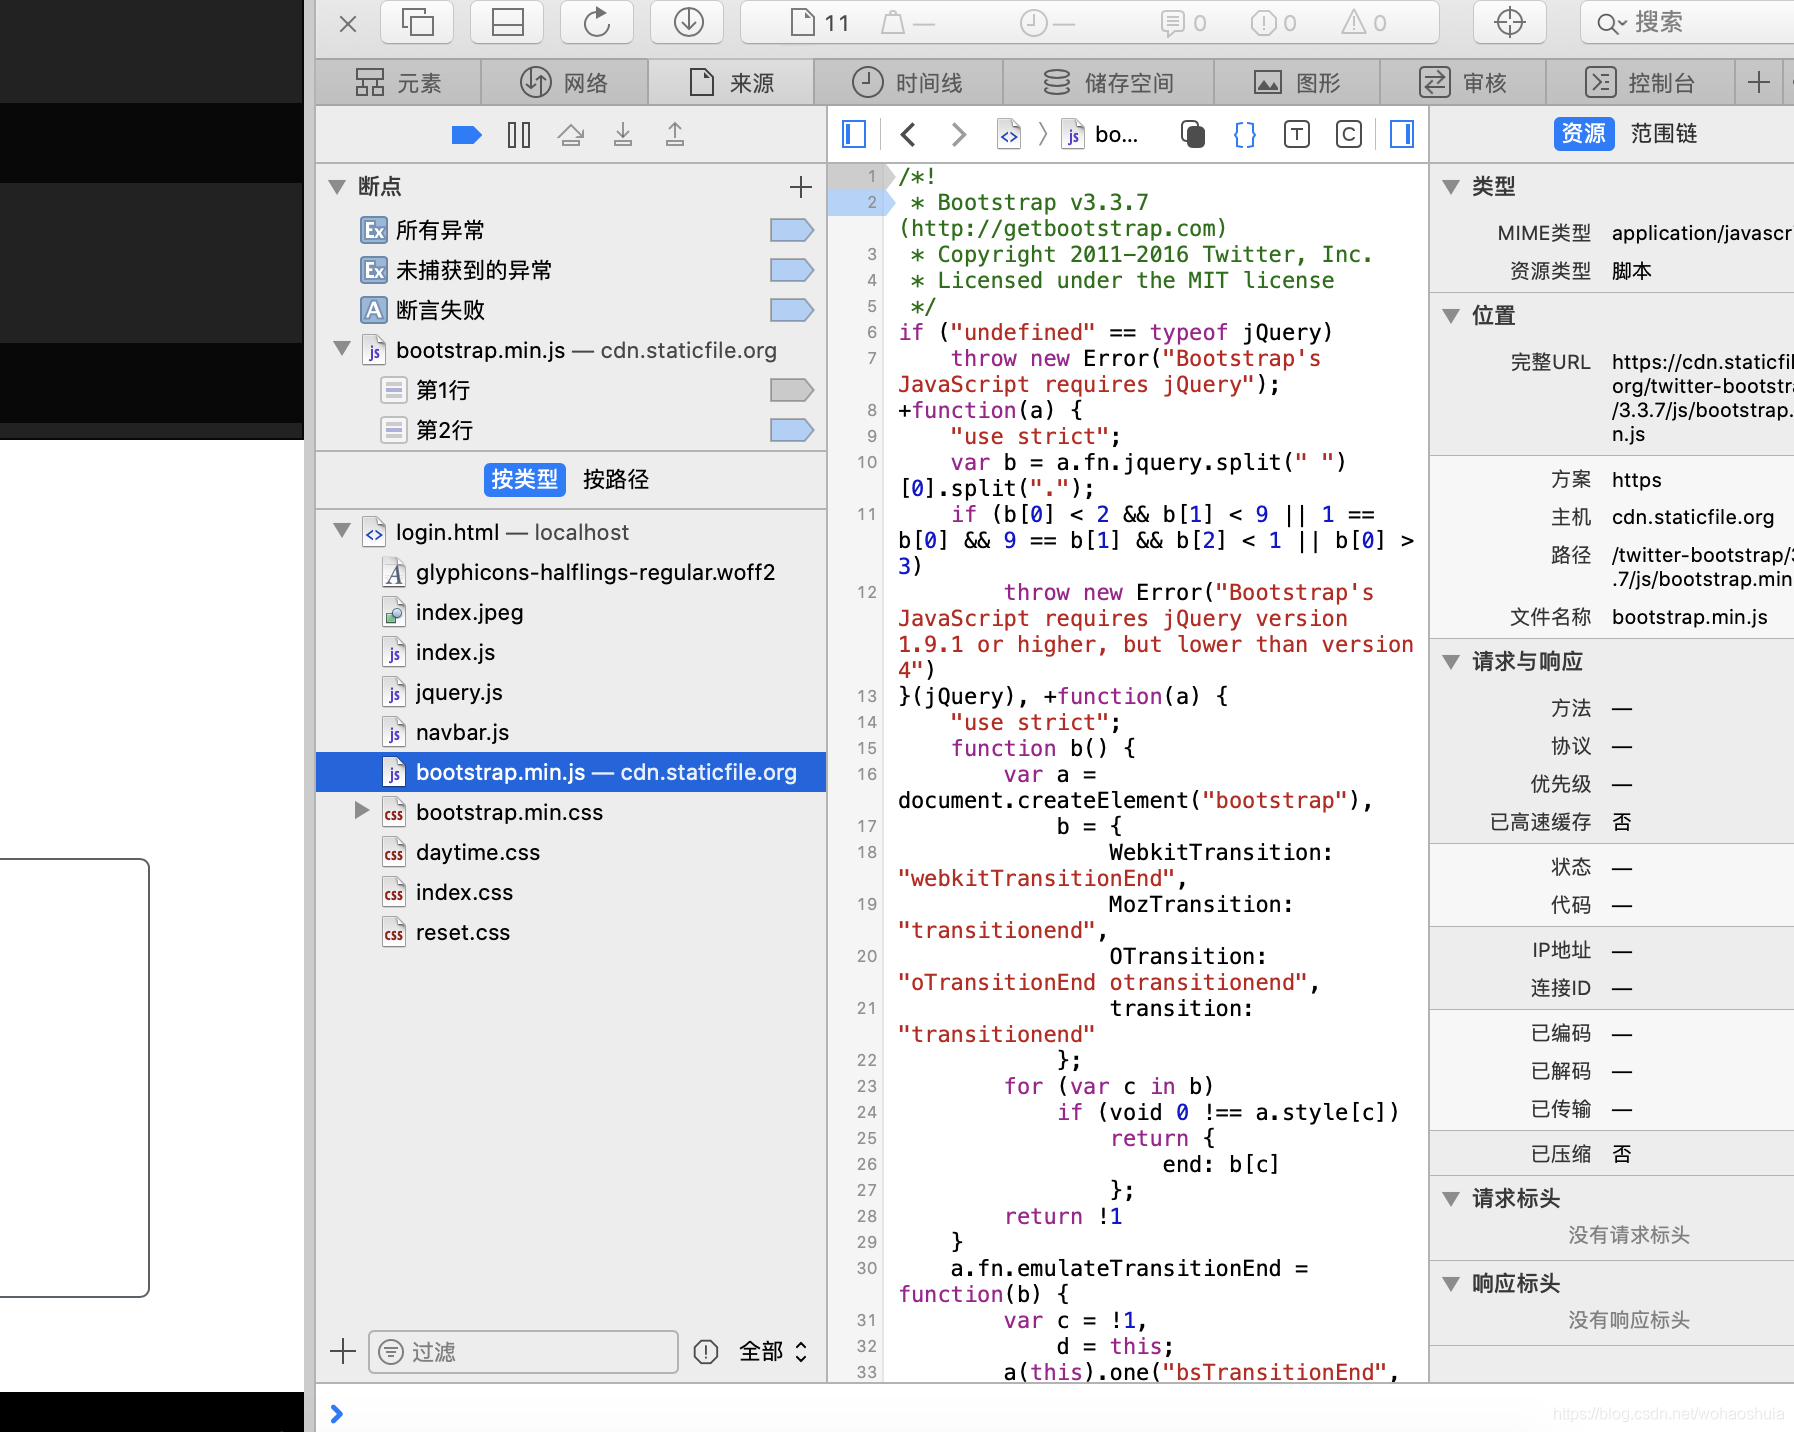Switch to the 元素 tab

pyautogui.click(x=398, y=82)
